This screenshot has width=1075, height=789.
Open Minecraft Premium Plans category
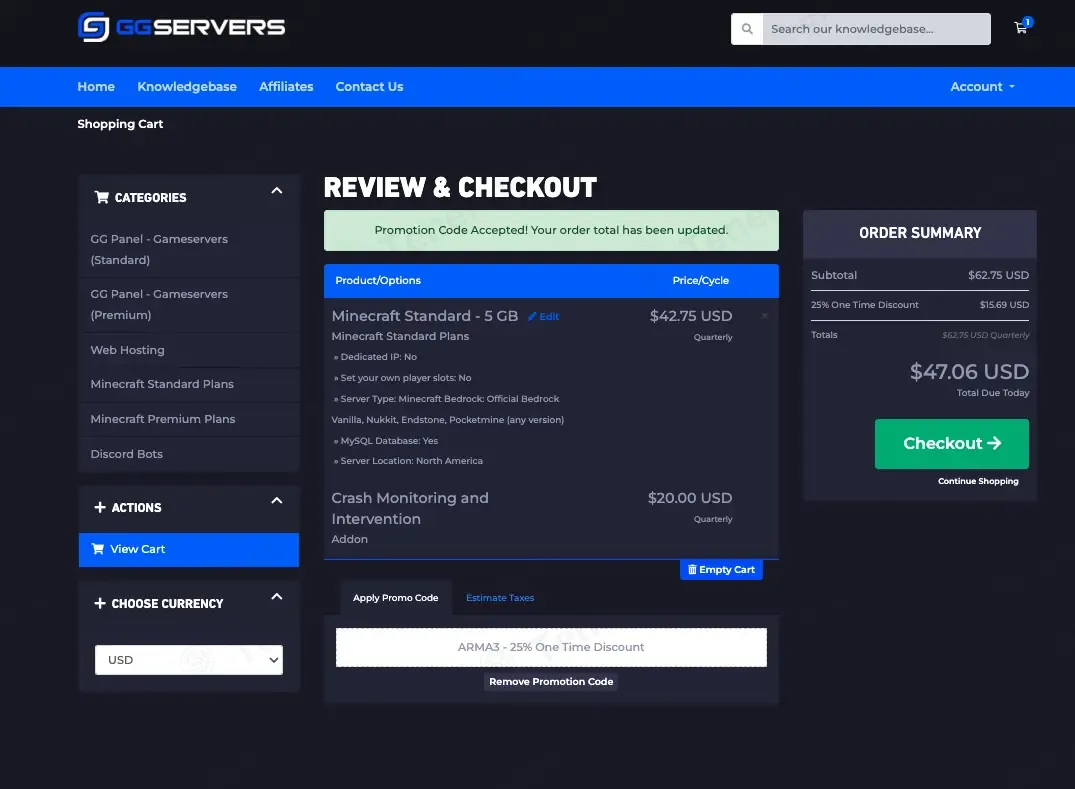162,420
